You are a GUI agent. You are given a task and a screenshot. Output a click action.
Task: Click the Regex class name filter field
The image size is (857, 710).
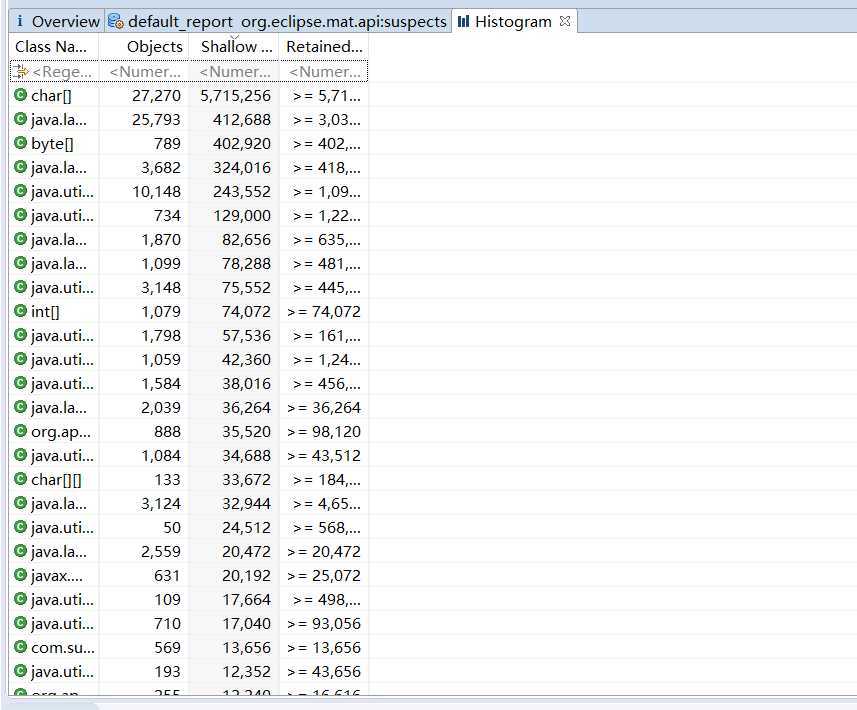click(62, 72)
